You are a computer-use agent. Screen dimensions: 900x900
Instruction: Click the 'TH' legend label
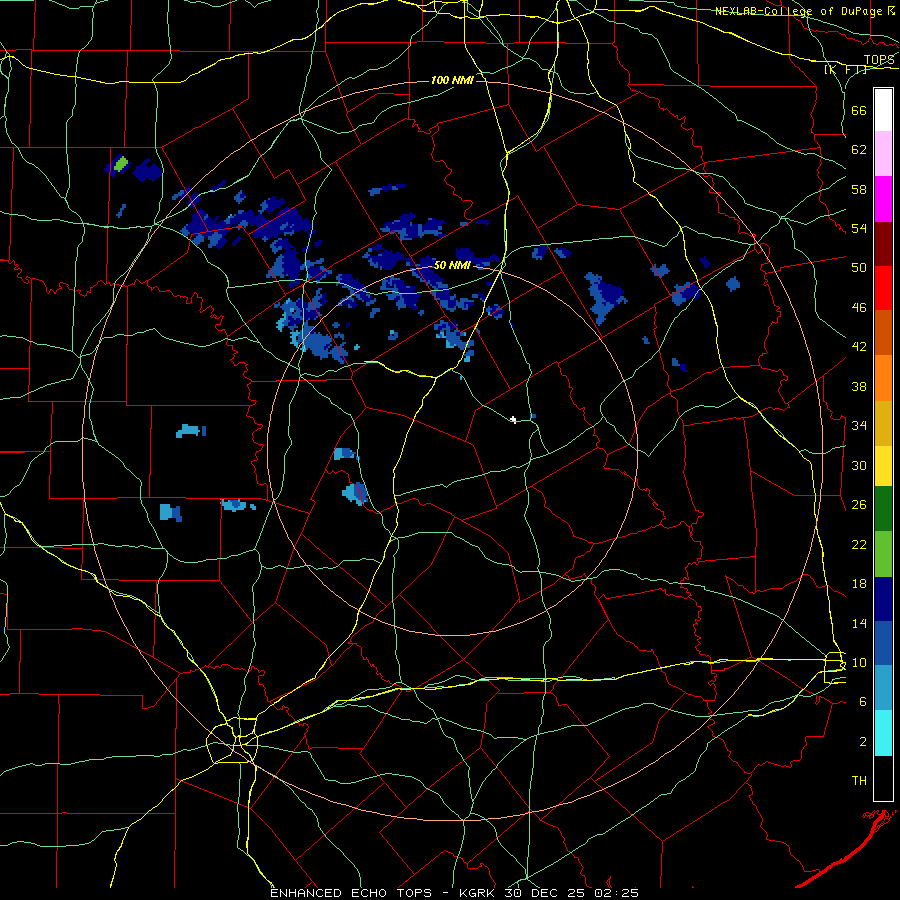[x=859, y=781]
